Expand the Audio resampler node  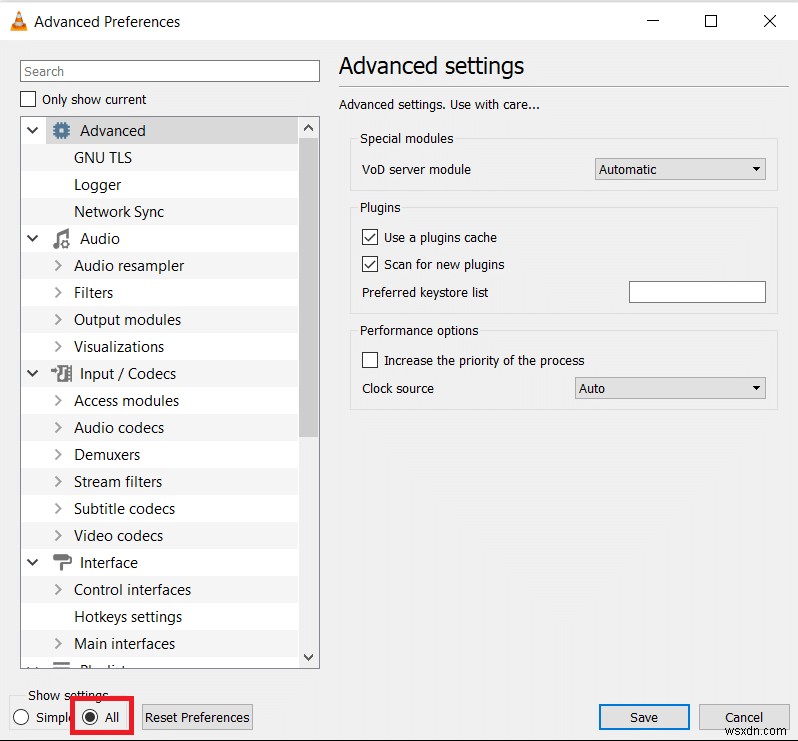[58, 266]
